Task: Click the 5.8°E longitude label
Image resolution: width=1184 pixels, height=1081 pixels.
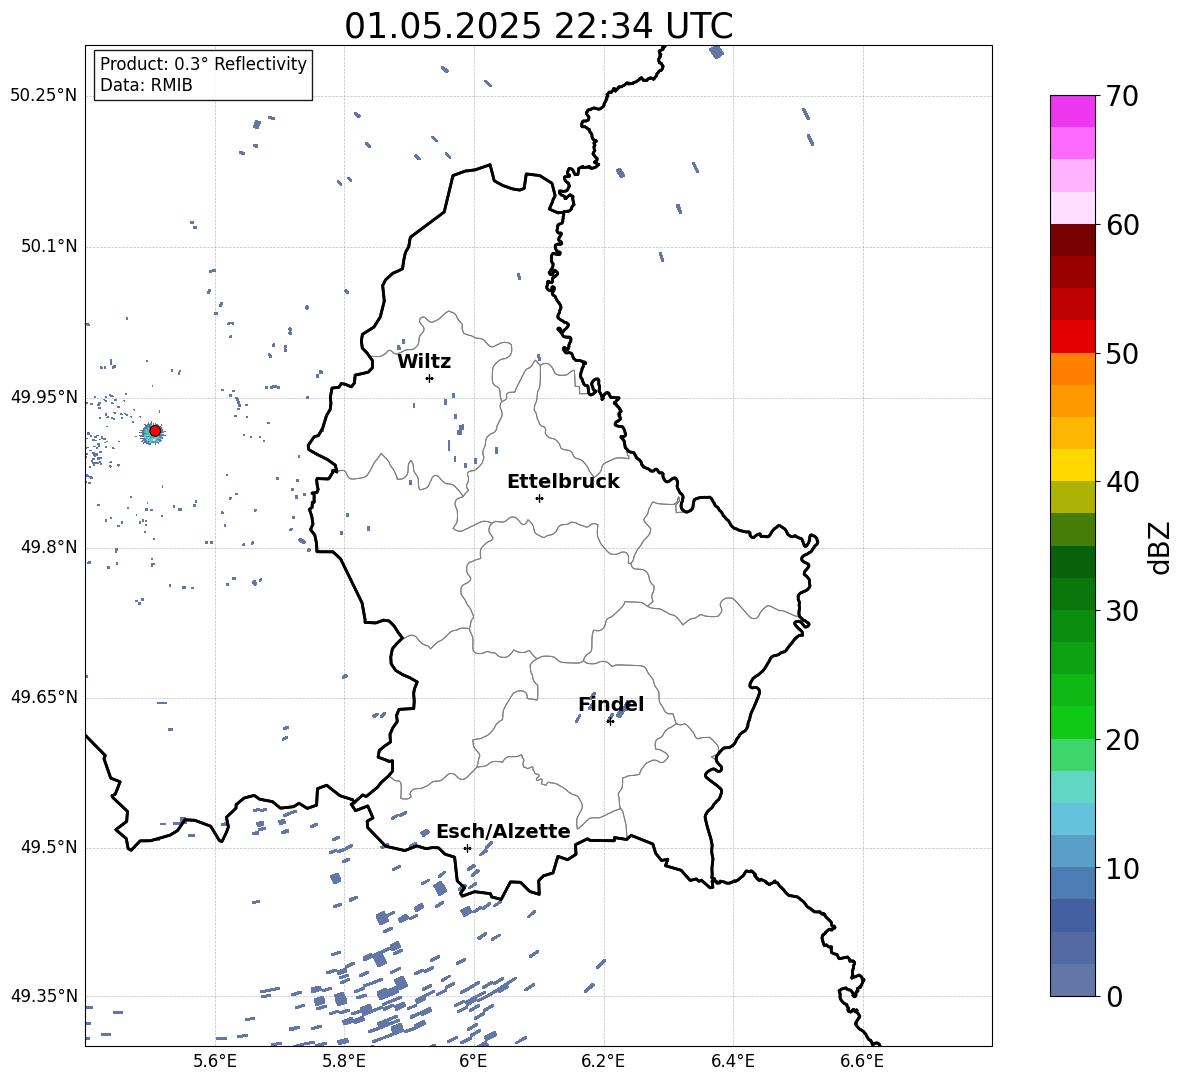Action: 344,1061
